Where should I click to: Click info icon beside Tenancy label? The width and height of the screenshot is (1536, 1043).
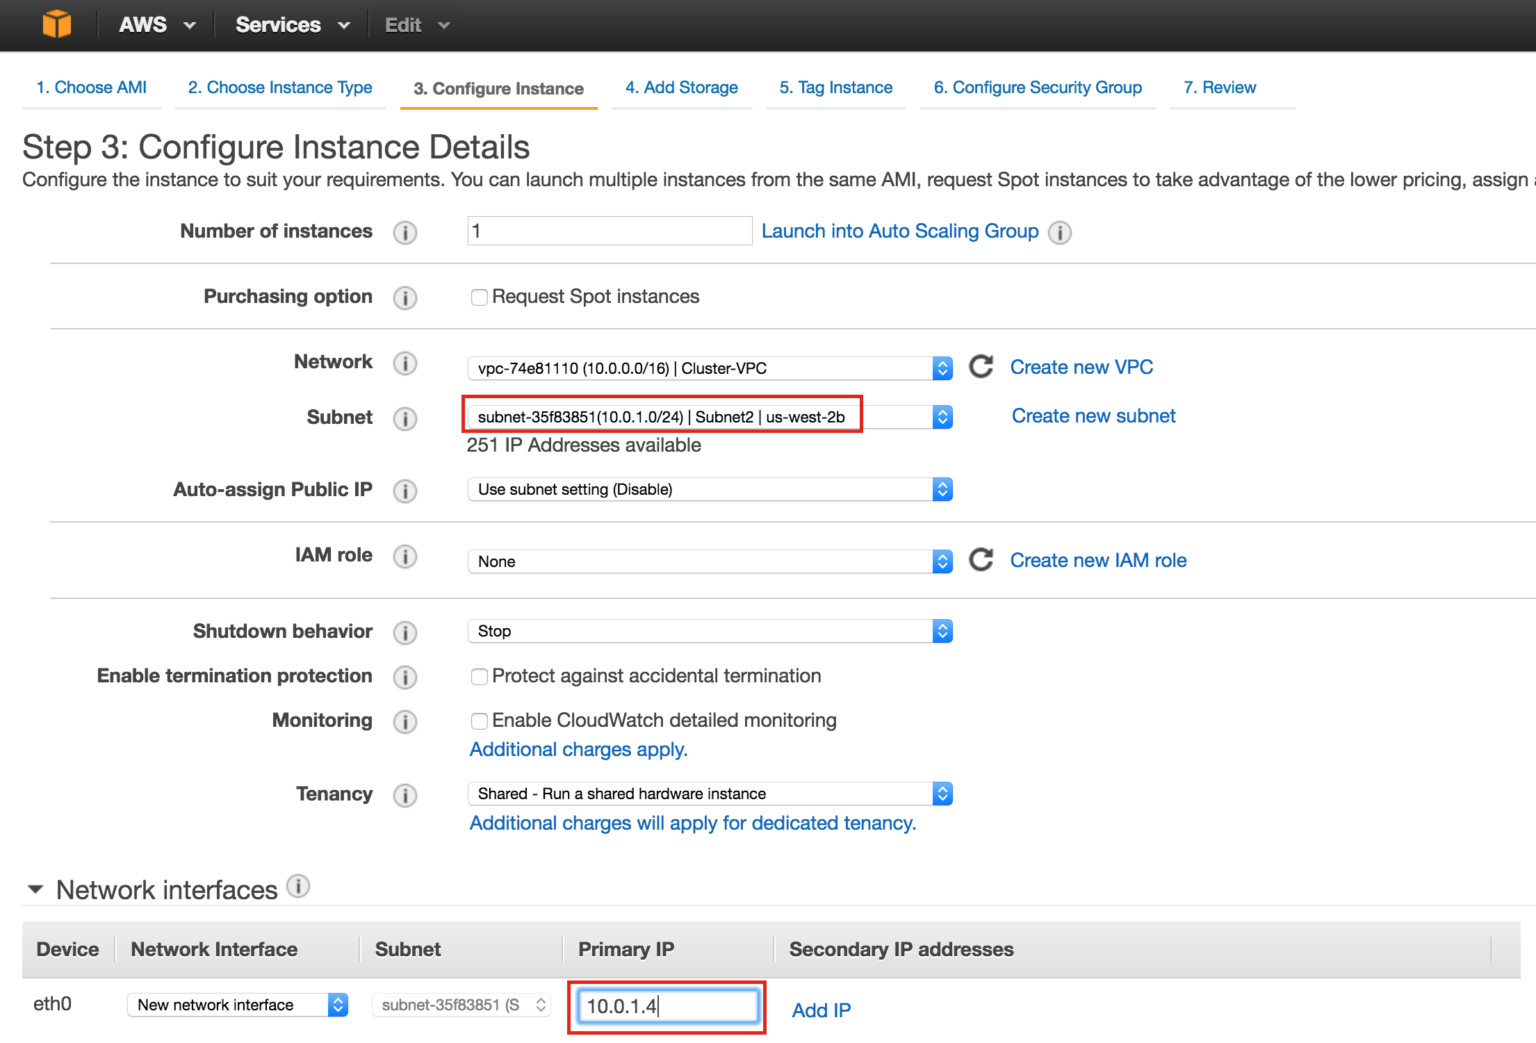tap(405, 796)
